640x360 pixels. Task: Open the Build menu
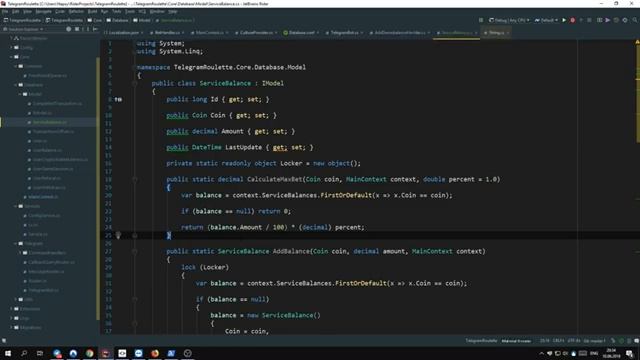[92, 11]
